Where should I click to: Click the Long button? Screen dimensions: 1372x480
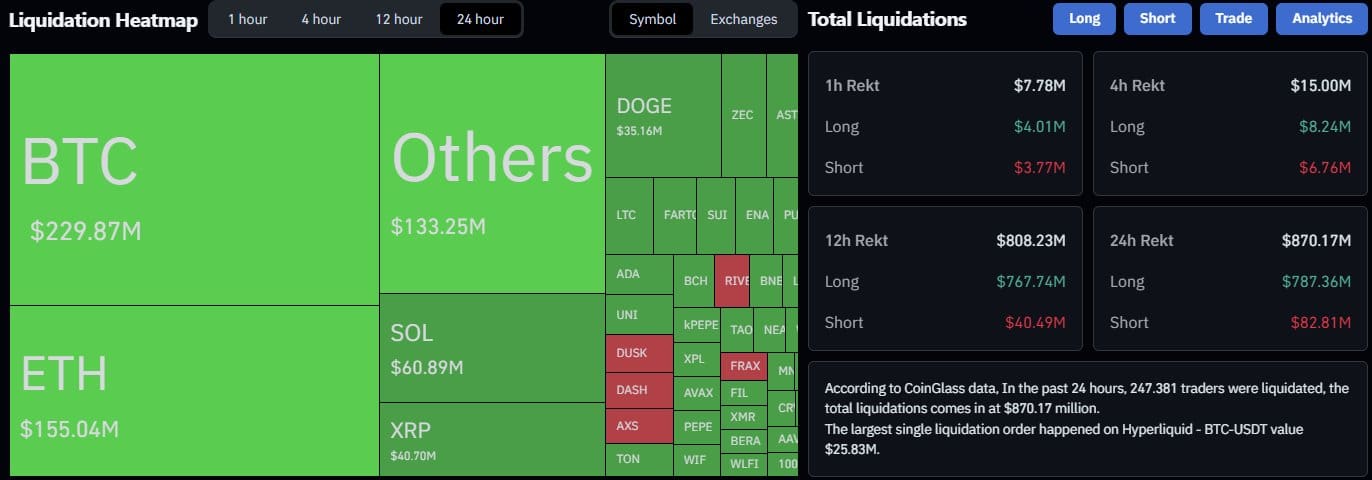[x=1084, y=19]
